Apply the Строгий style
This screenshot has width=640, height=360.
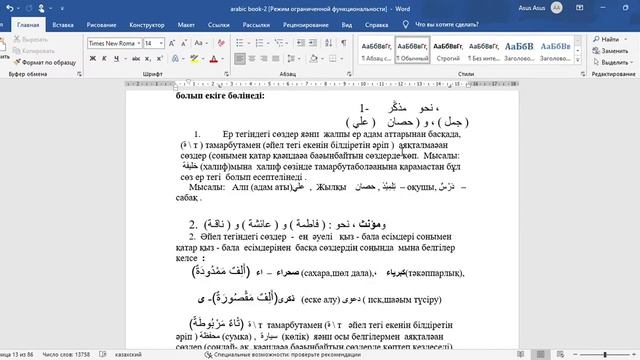[448, 51]
